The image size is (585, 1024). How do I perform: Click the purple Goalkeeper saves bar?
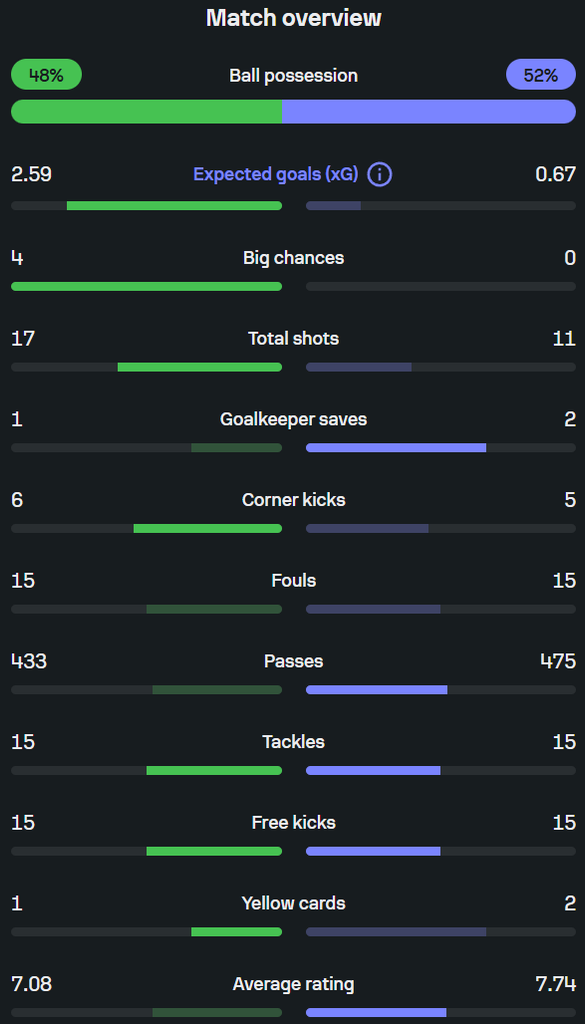pyautogui.click(x=396, y=448)
